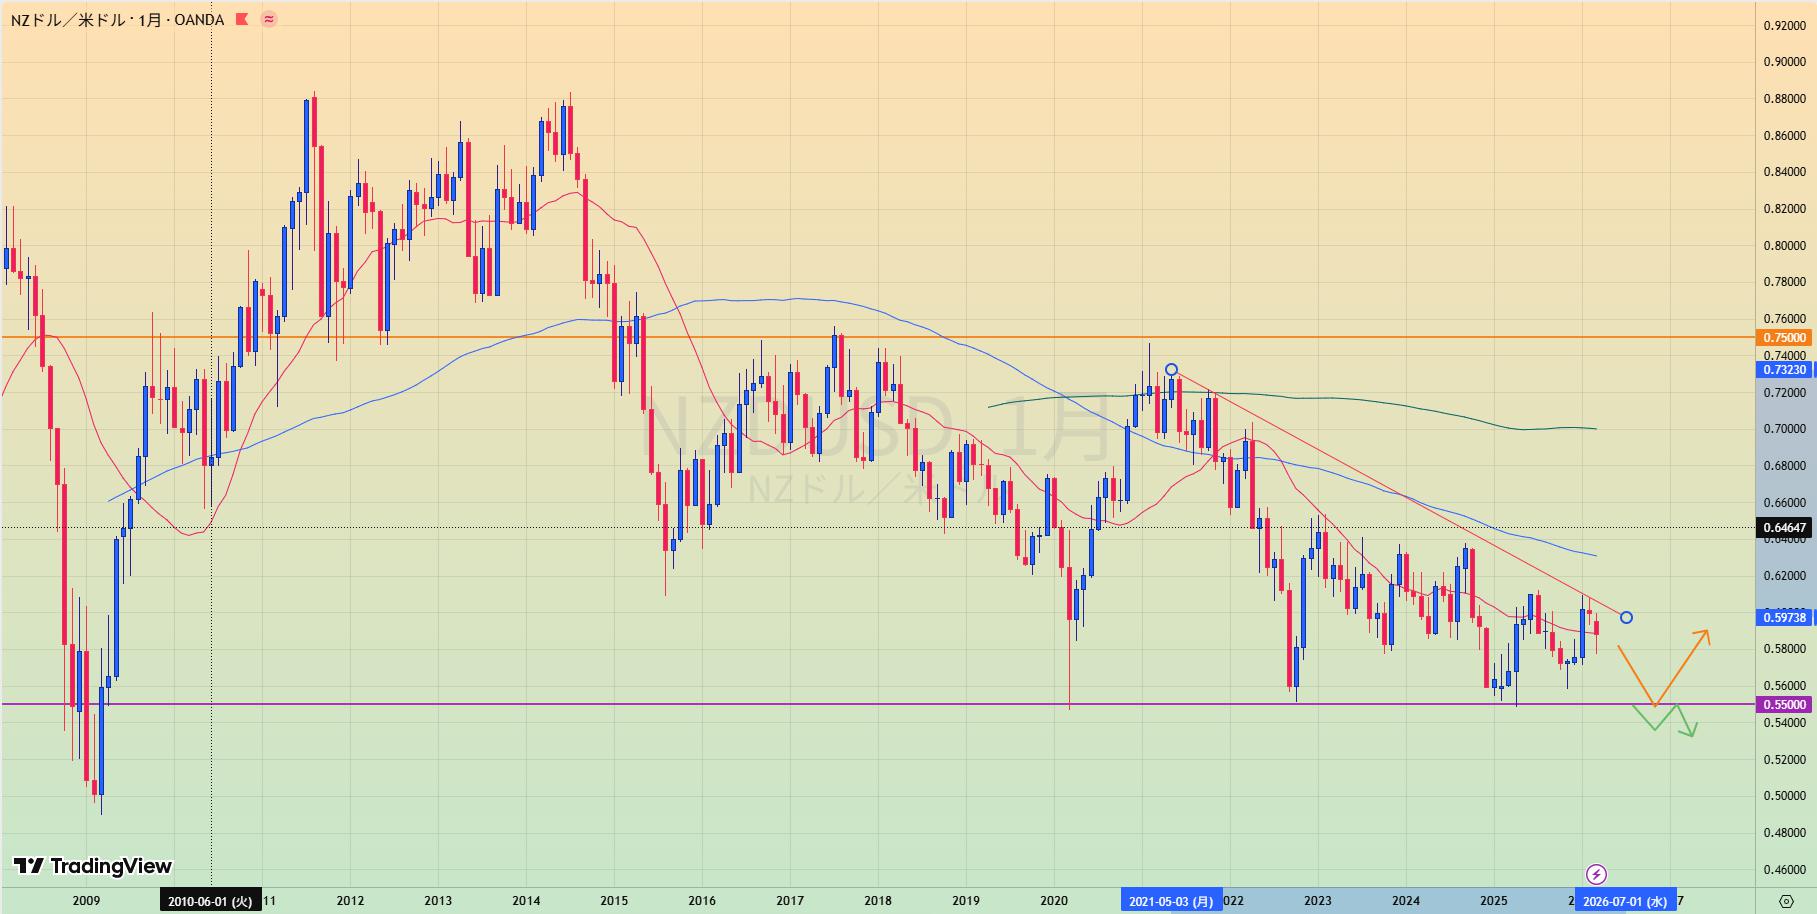
Task: Click the 2010-06-01 date label on time axis
Action: point(210,901)
